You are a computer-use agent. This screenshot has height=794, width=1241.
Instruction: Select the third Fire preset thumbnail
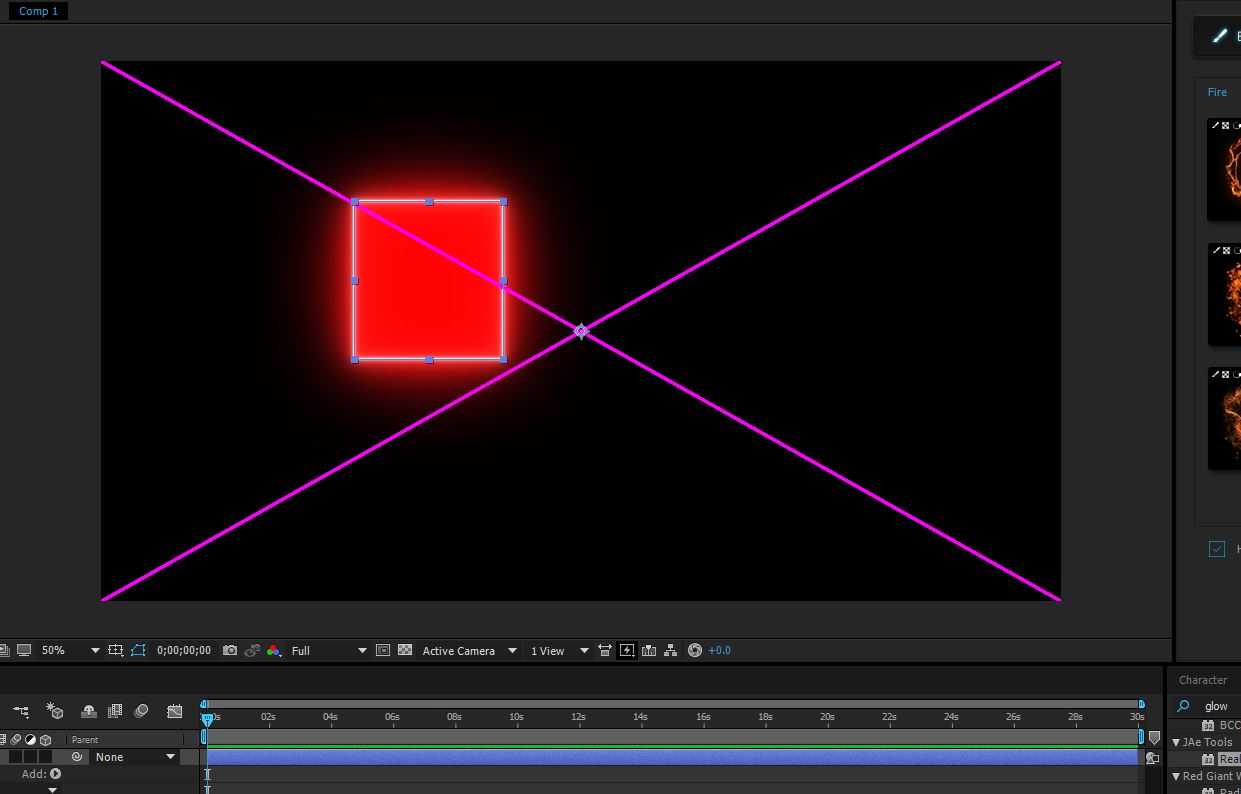pyautogui.click(x=1224, y=418)
